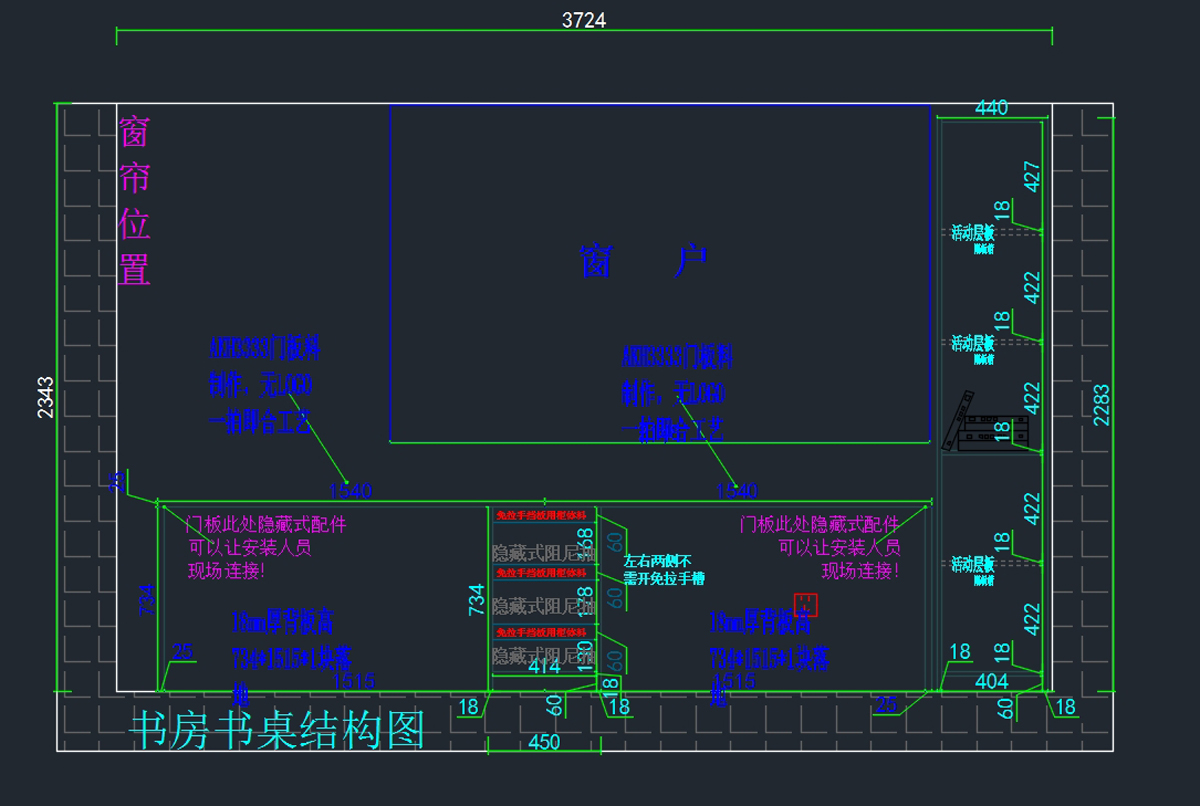Click the topmost red 免拉手挡板用柜体料 label
This screenshot has width=1200, height=806.
tap(541, 514)
